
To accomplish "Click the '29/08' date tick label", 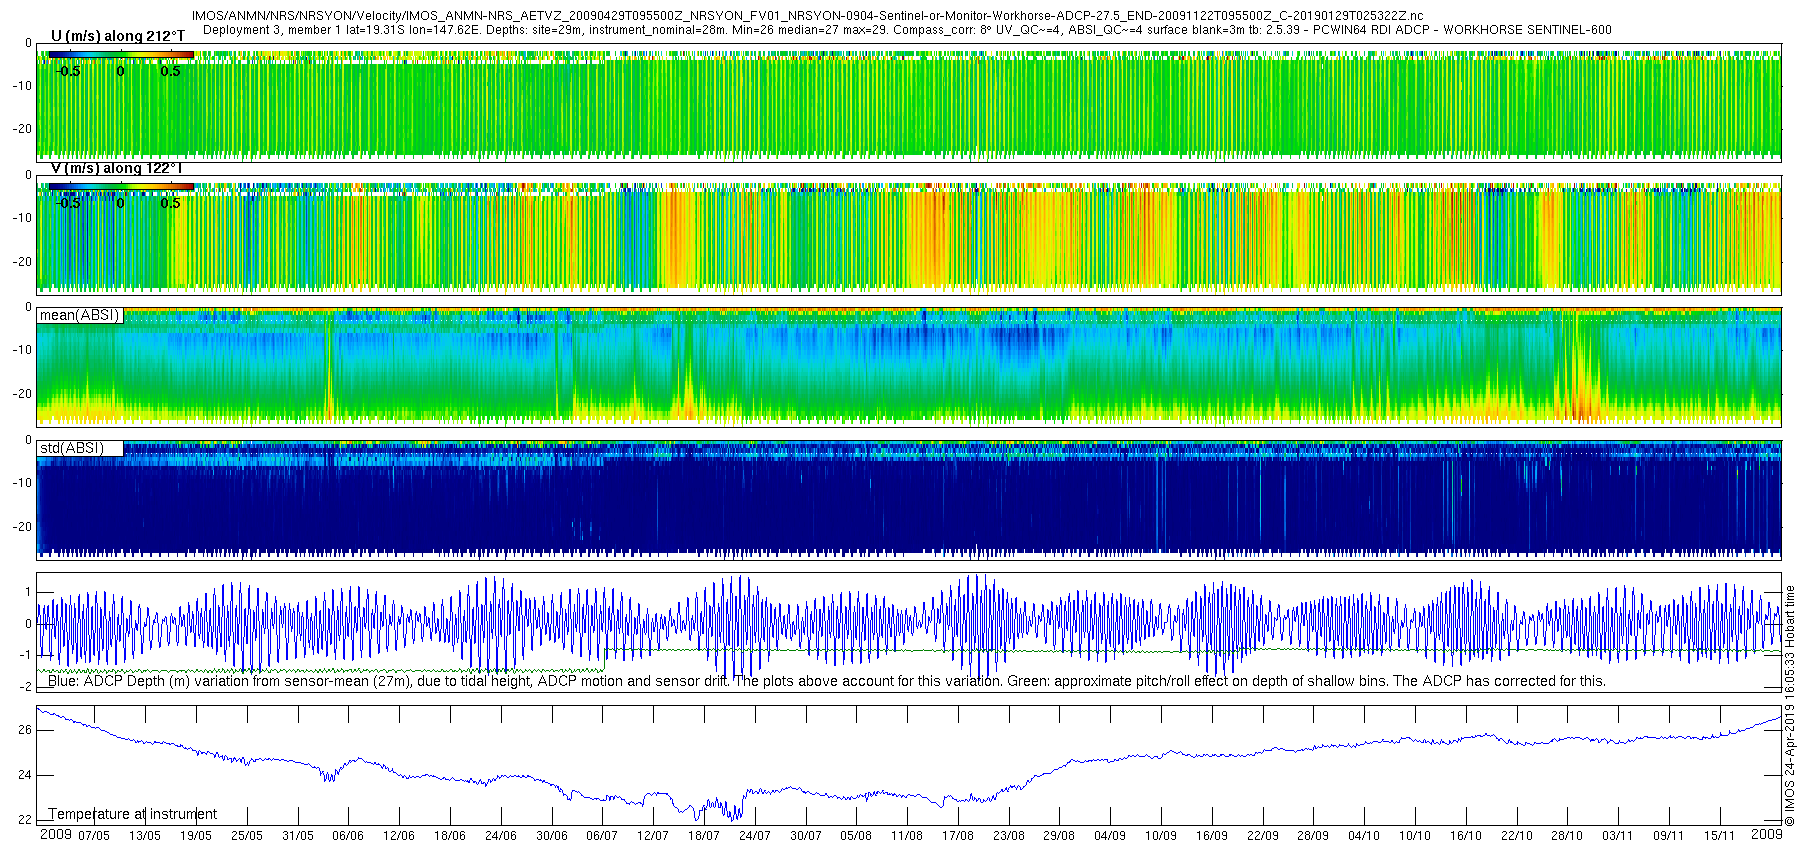I will click(x=1059, y=836).
